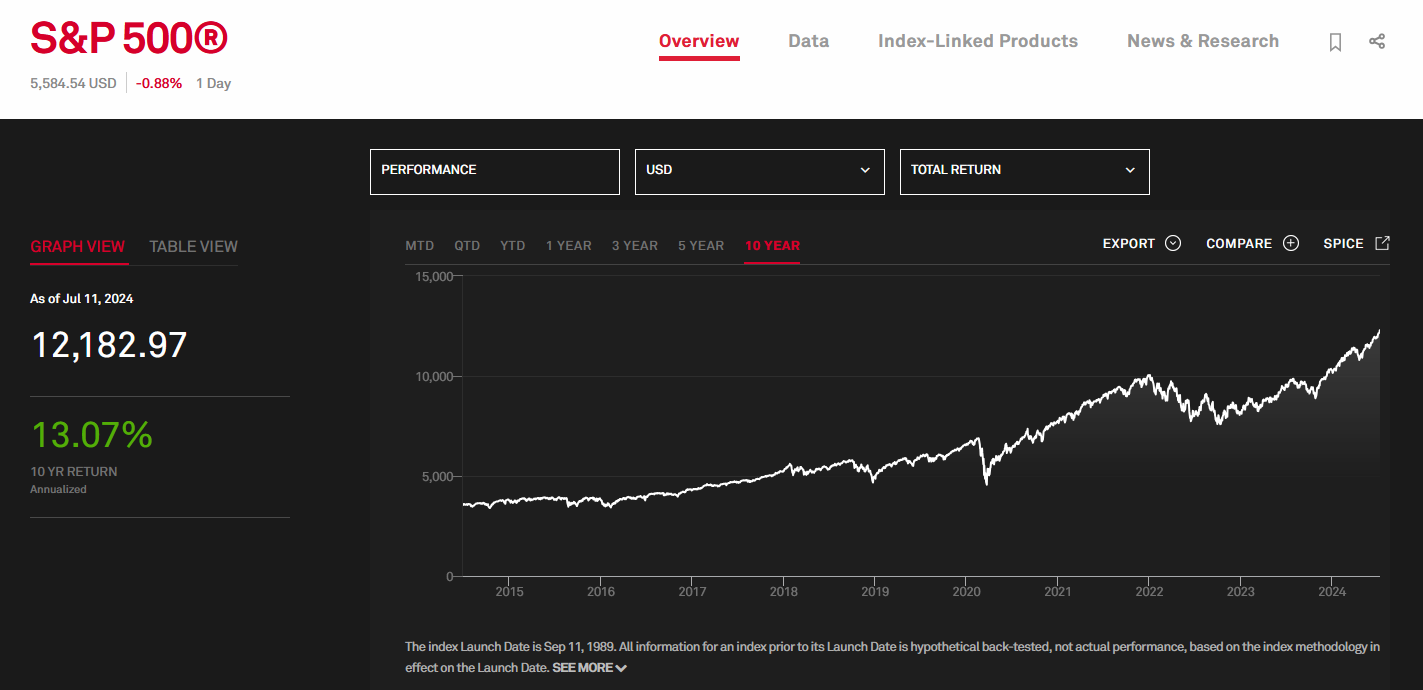Click the -0.88% daily change

point(159,83)
